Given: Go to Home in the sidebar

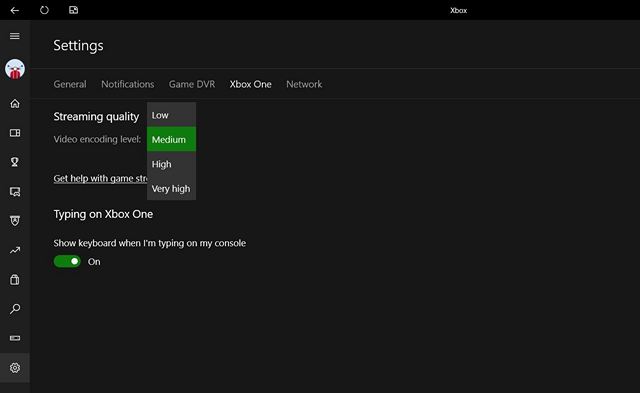Looking at the screenshot, I should tap(15, 104).
